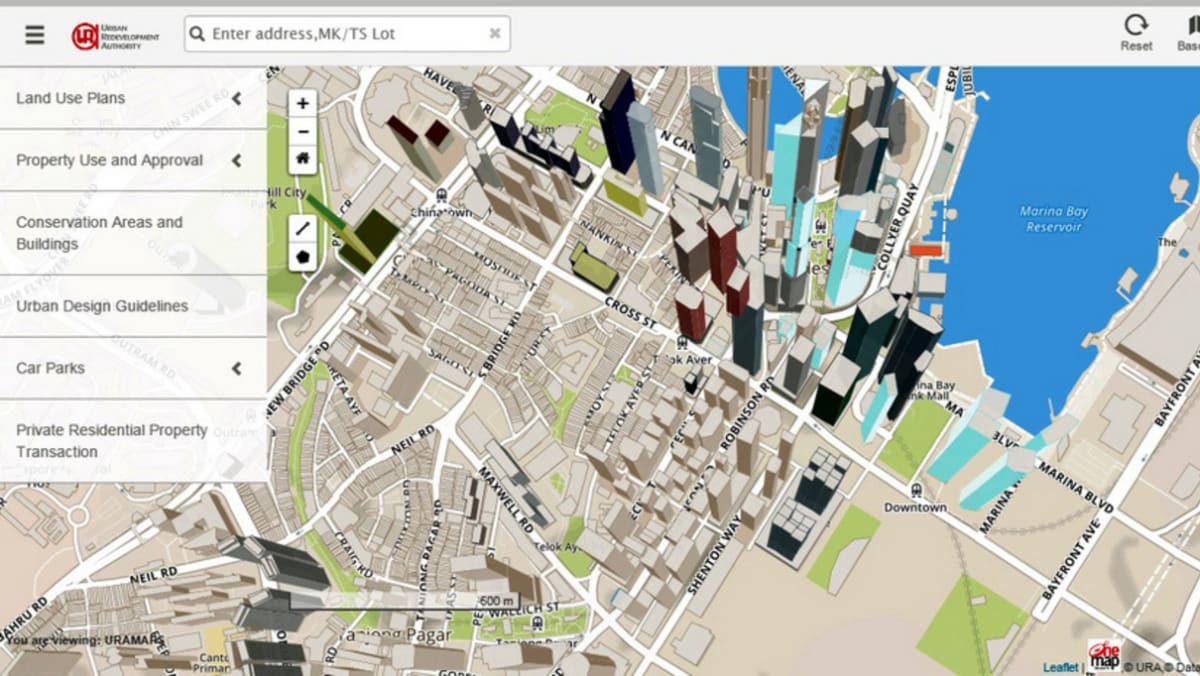Click the Urban Redevelopment Authority logo
The image size is (1200, 676).
pos(115,33)
